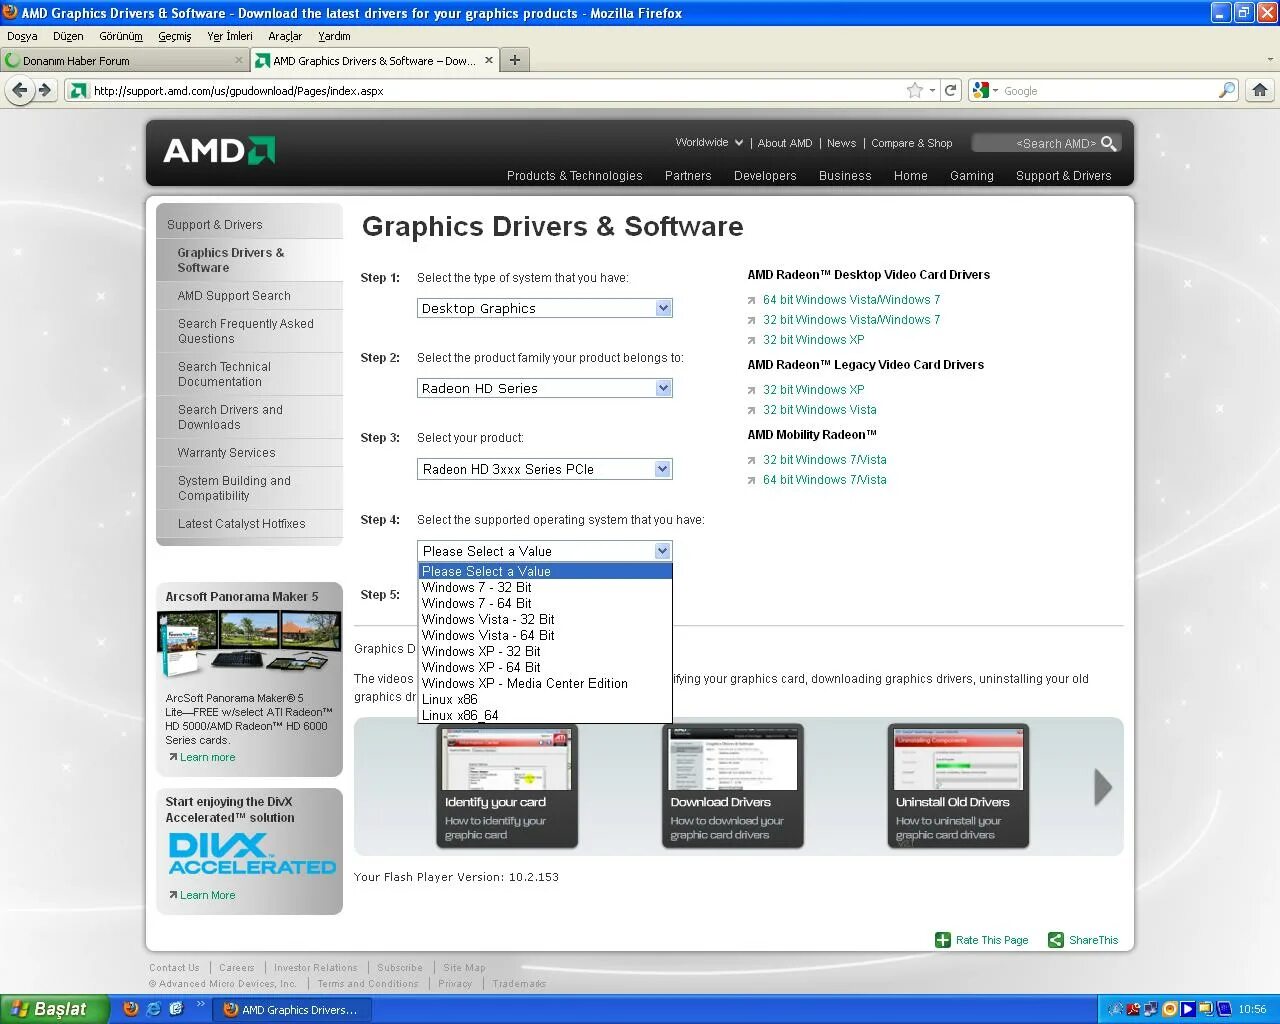Click the system tray clock 10:56
This screenshot has width=1280, height=1024.
click(x=1252, y=1010)
